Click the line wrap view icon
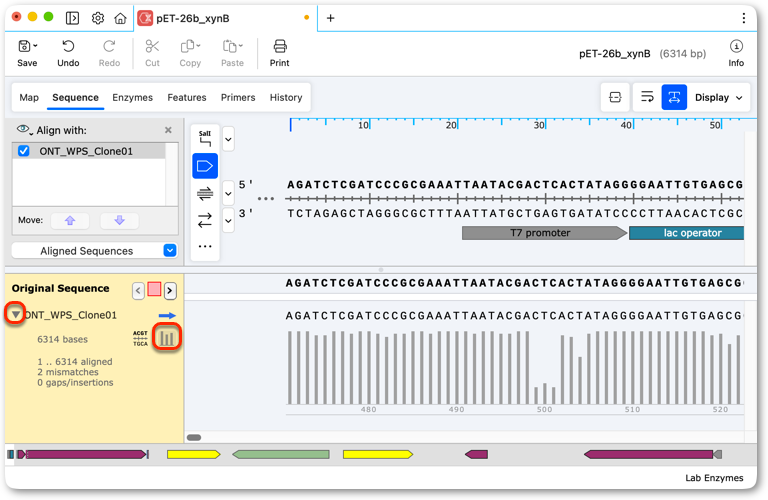 [647, 97]
